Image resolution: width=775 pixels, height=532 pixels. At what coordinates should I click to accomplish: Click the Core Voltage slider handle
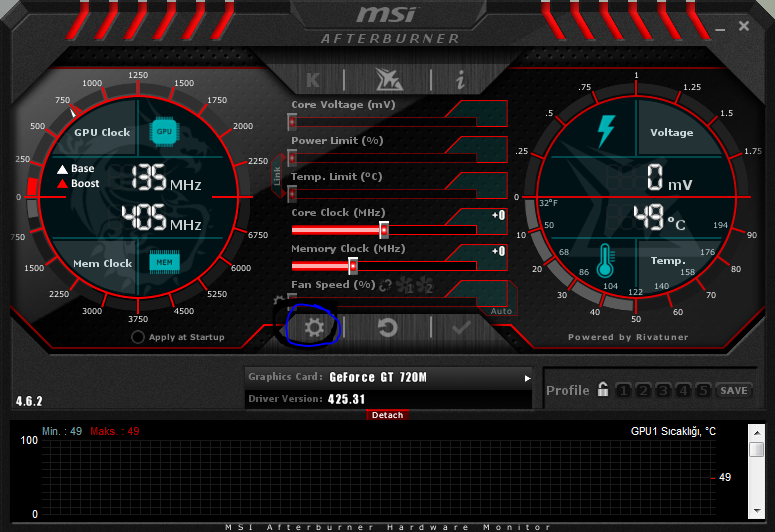292,122
